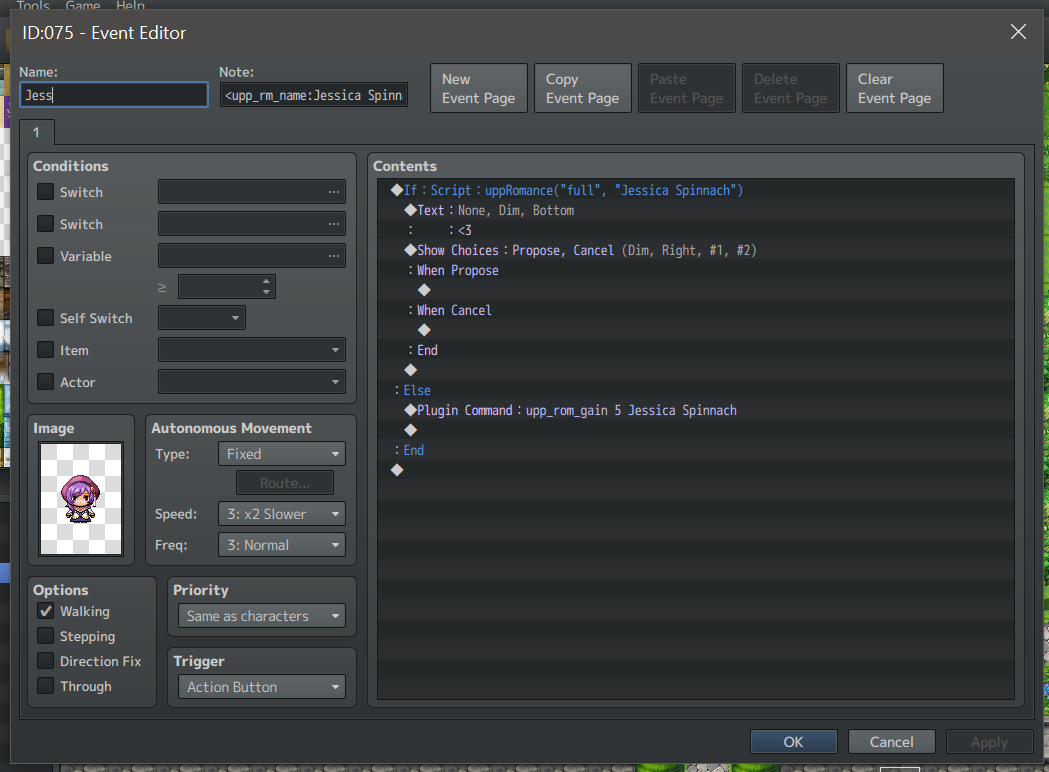Select the If Script uppRomance command line

tap(695, 191)
